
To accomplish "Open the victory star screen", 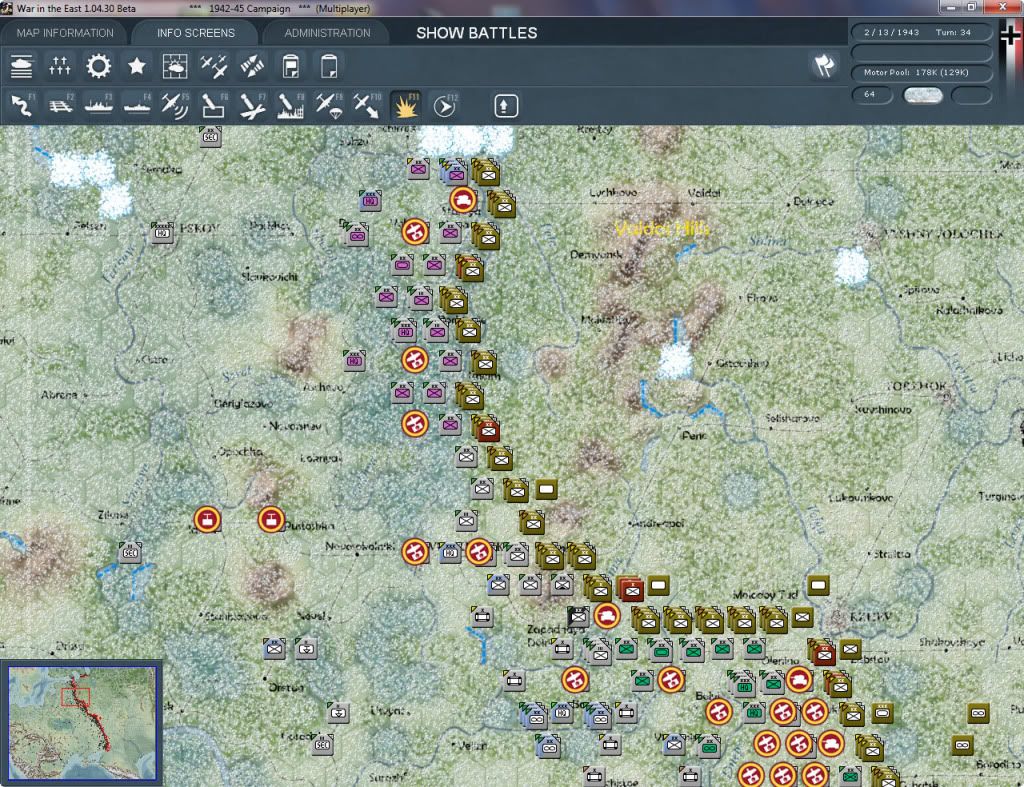I will pyautogui.click(x=136, y=67).
